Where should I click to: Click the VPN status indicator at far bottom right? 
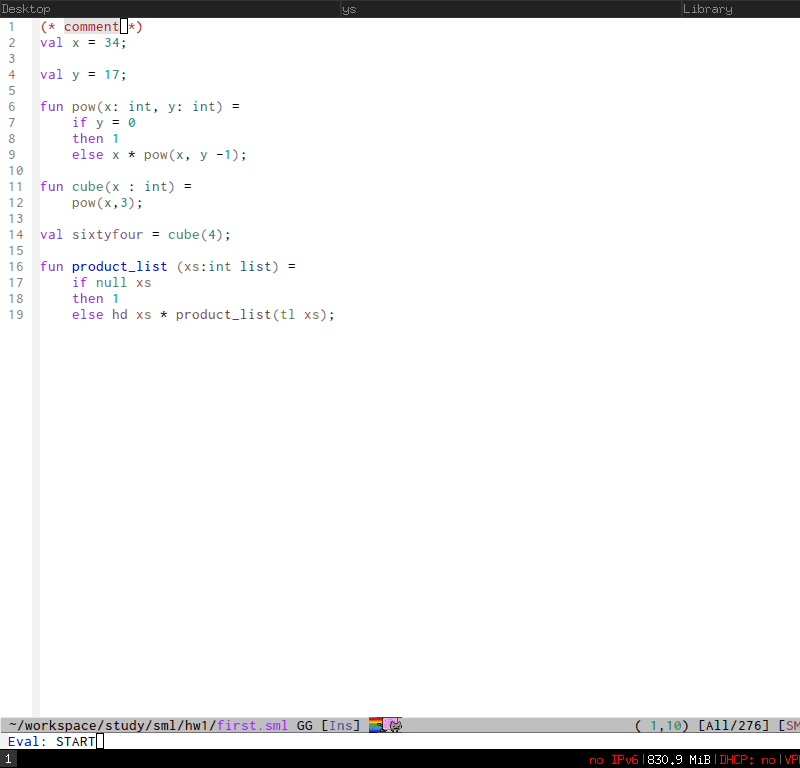[x=789, y=759]
